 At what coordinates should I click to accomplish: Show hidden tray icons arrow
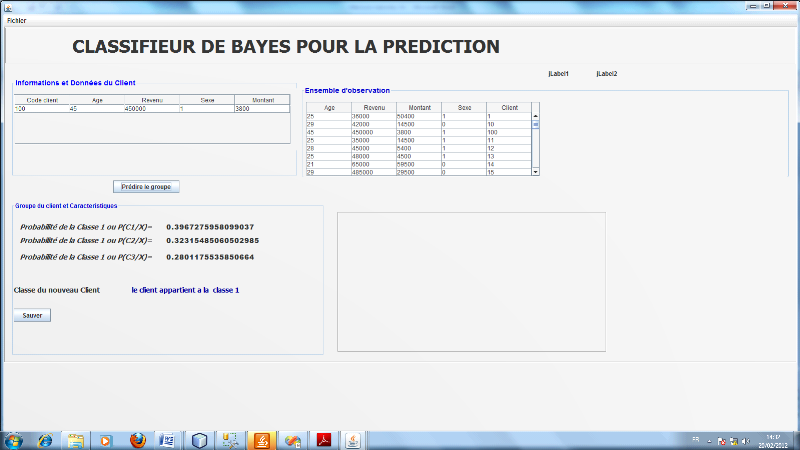709,441
